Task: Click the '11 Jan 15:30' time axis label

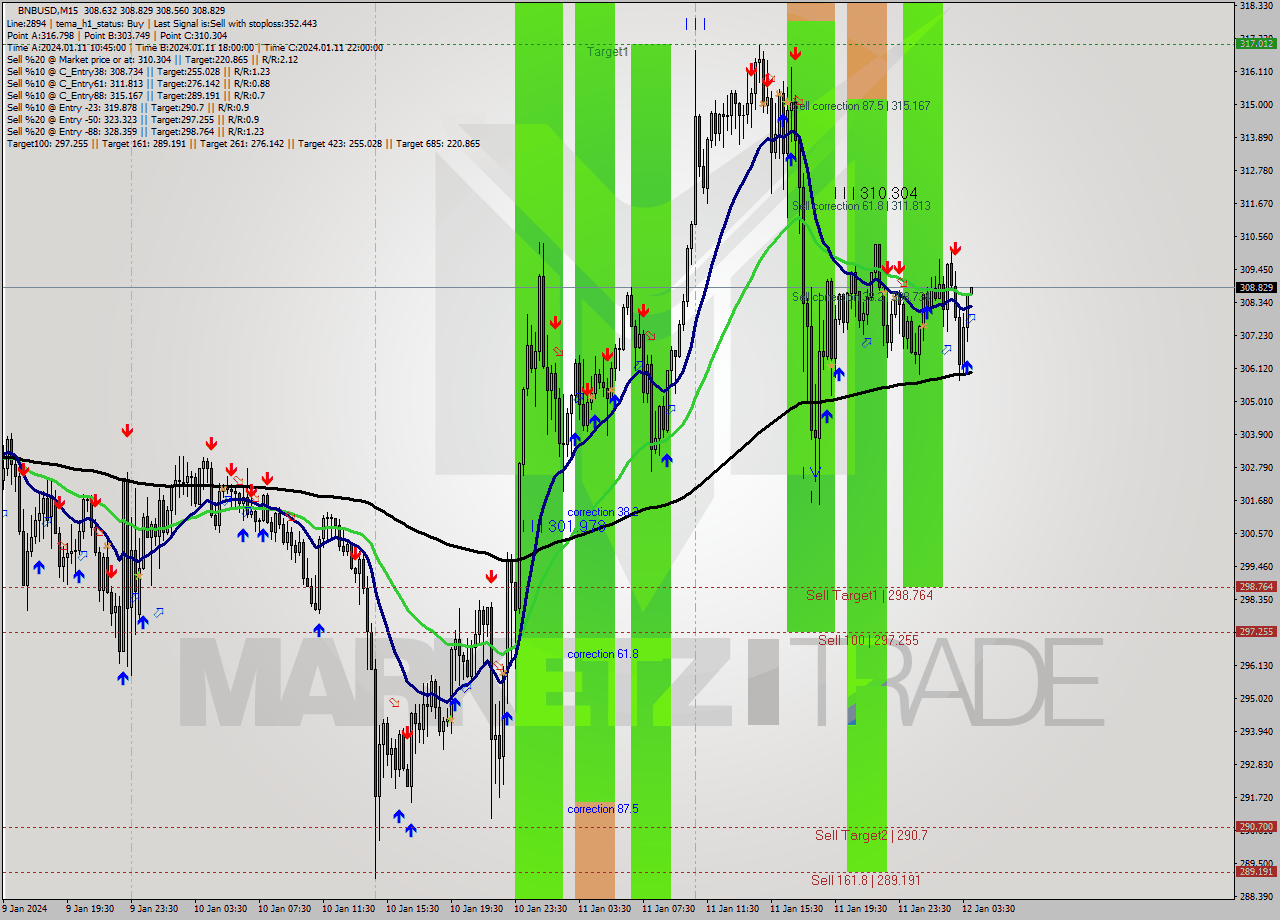Action: (x=798, y=909)
